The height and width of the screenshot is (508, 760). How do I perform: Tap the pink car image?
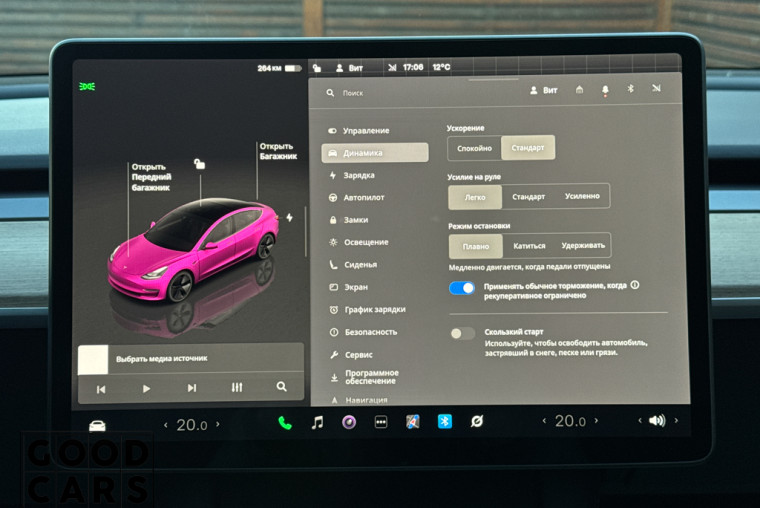click(194, 251)
